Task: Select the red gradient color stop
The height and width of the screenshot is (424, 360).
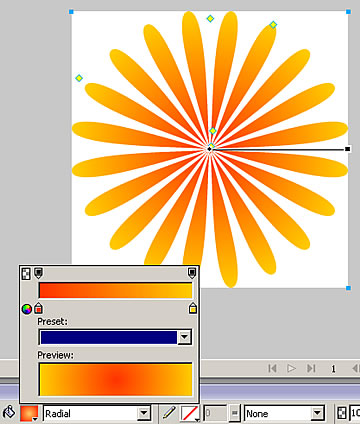Action: point(38,308)
